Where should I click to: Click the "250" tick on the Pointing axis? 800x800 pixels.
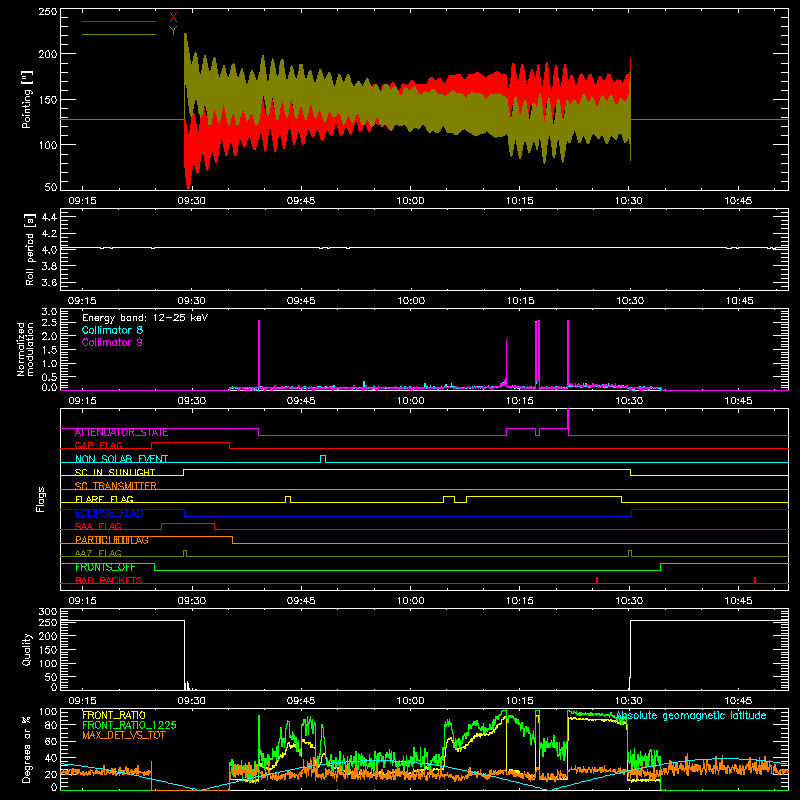click(47, 11)
